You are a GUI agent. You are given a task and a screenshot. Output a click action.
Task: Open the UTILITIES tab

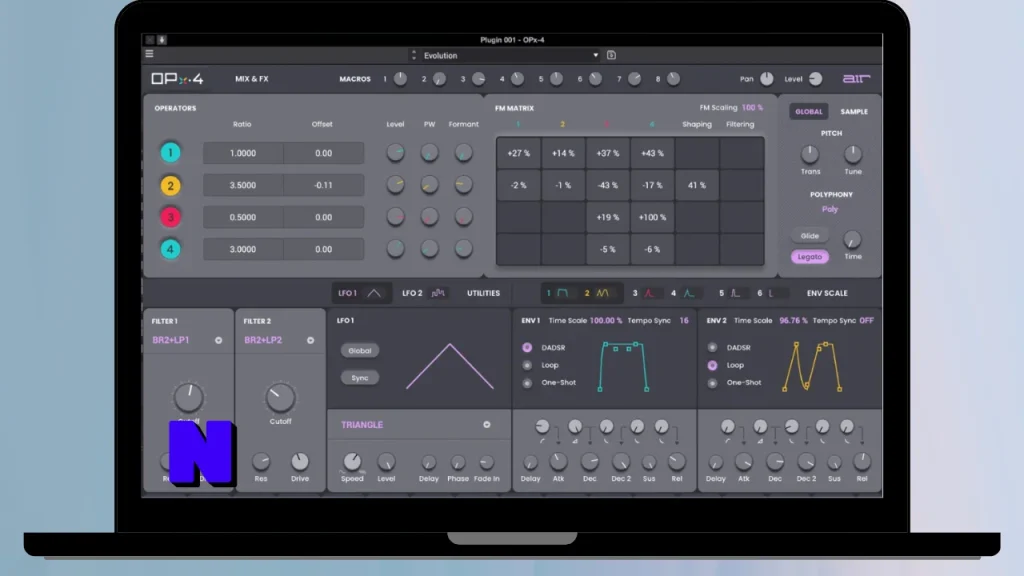pos(483,293)
